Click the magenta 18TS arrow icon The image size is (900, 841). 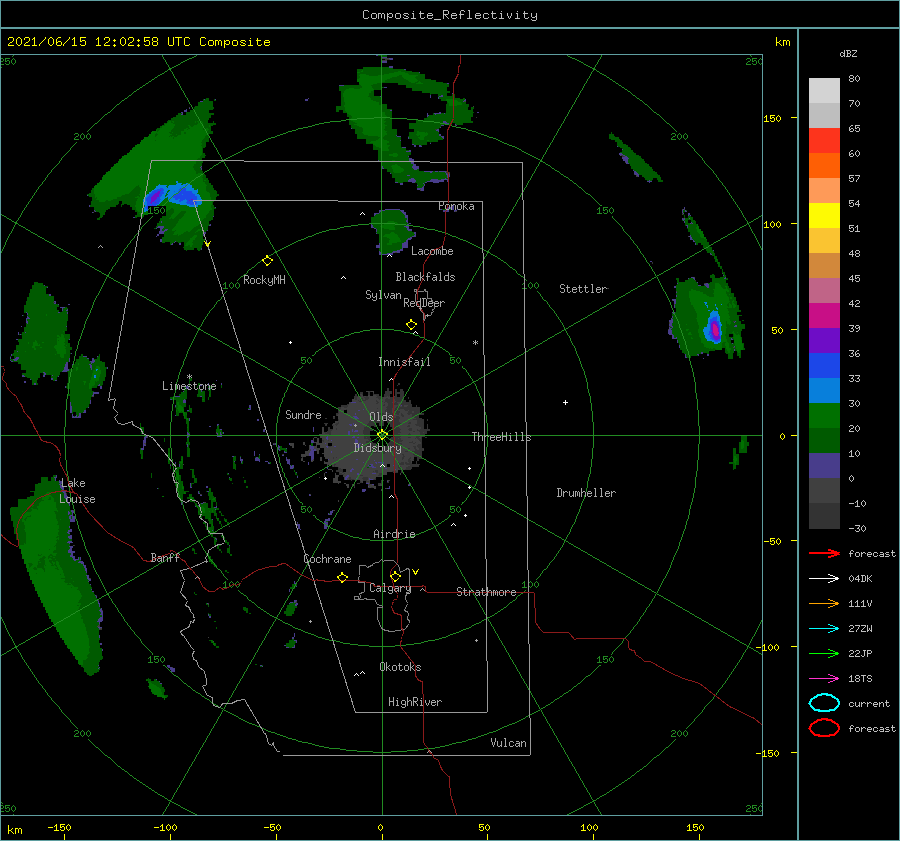point(824,679)
